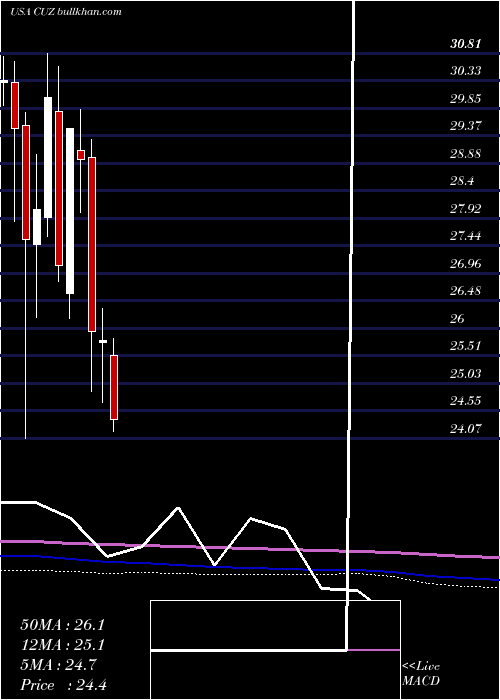Click the 26 price axis label
This screenshot has width=500, height=700.
(458, 318)
